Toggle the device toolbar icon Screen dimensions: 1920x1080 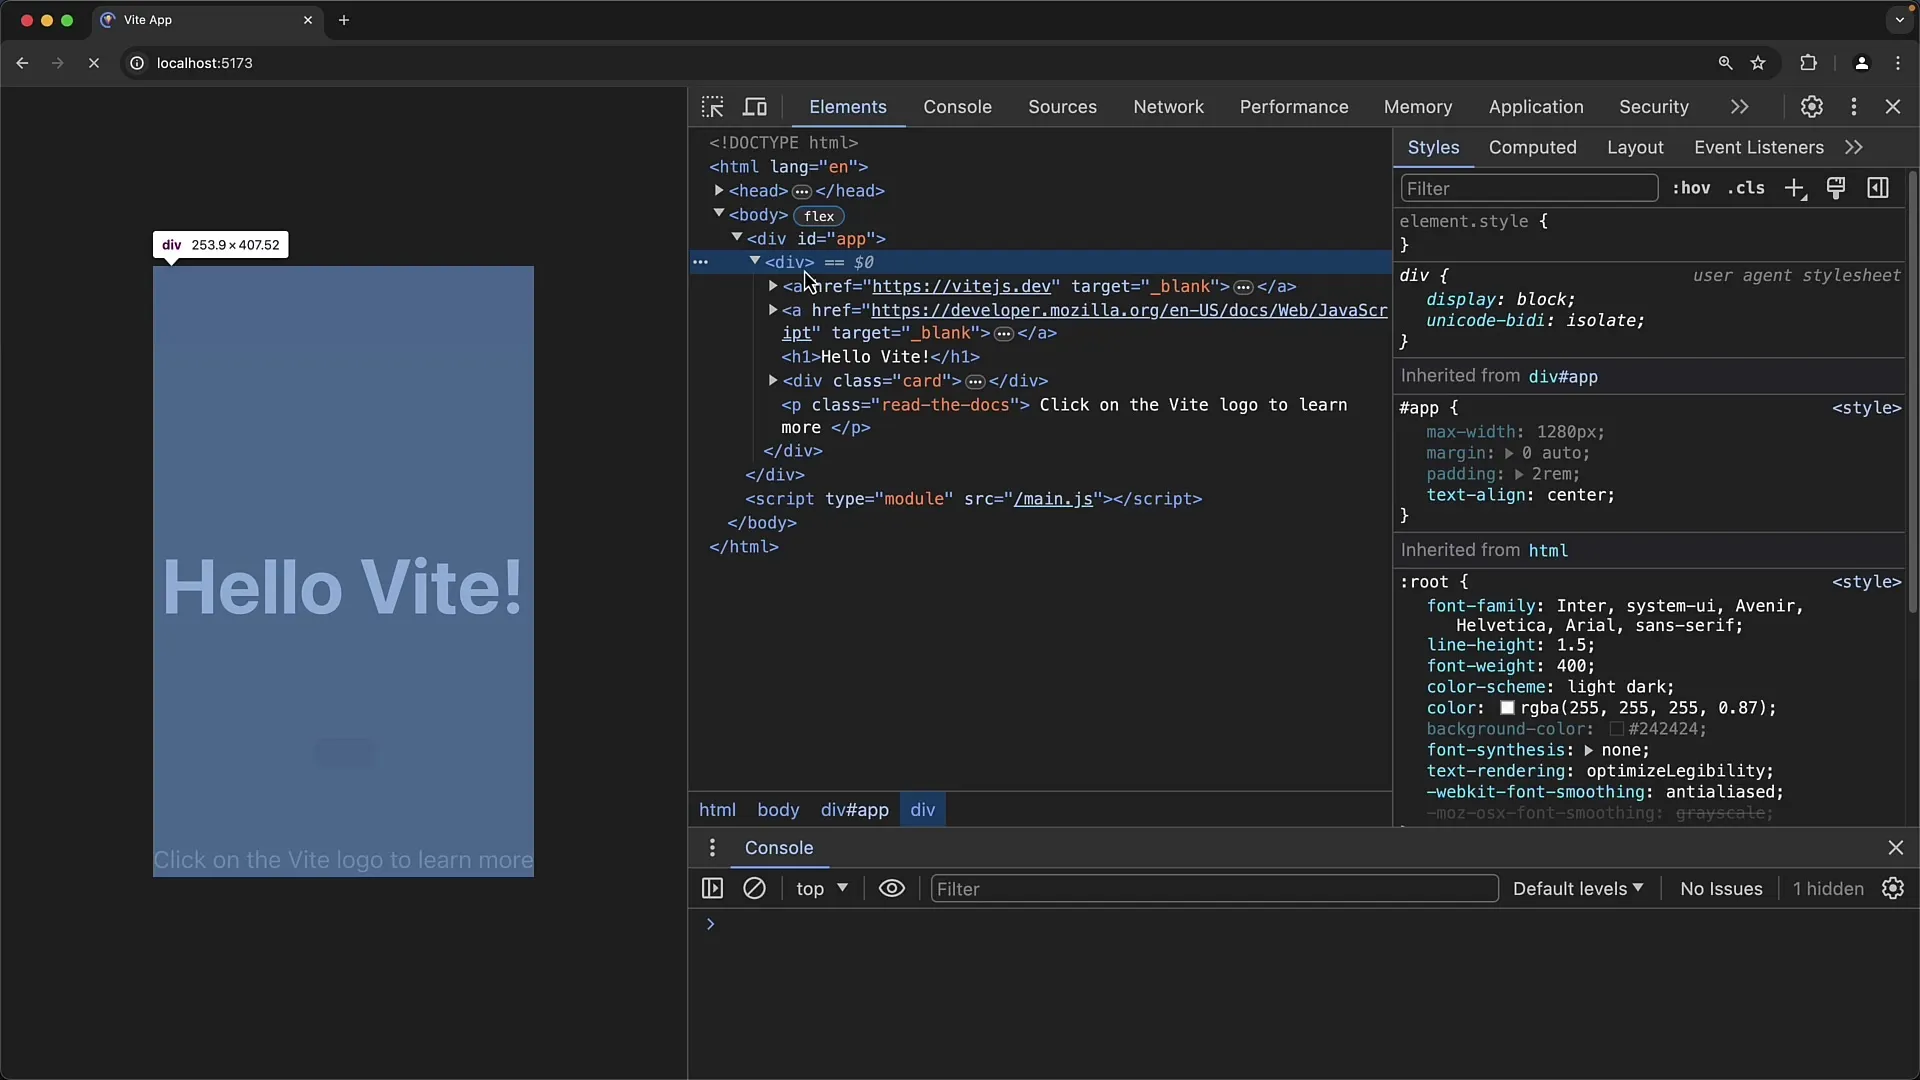(x=755, y=107)
